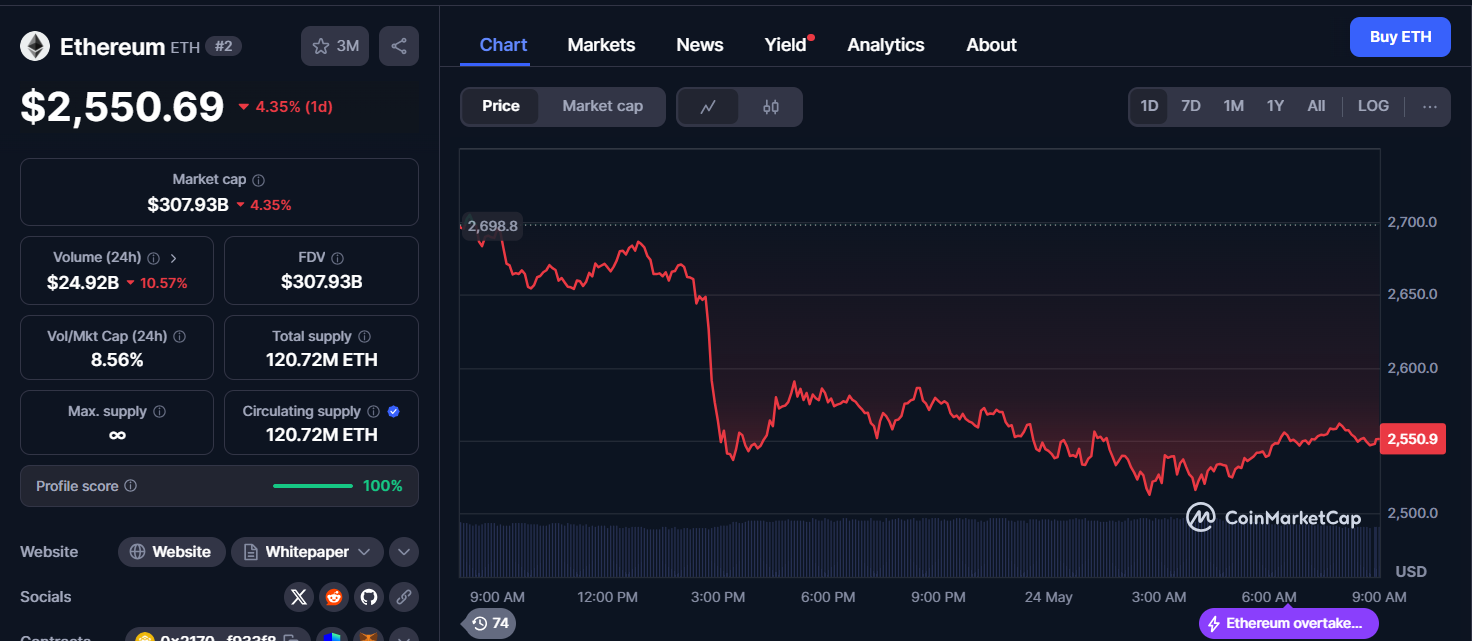Click the $24.92B volume value

(x=83, y=283)
